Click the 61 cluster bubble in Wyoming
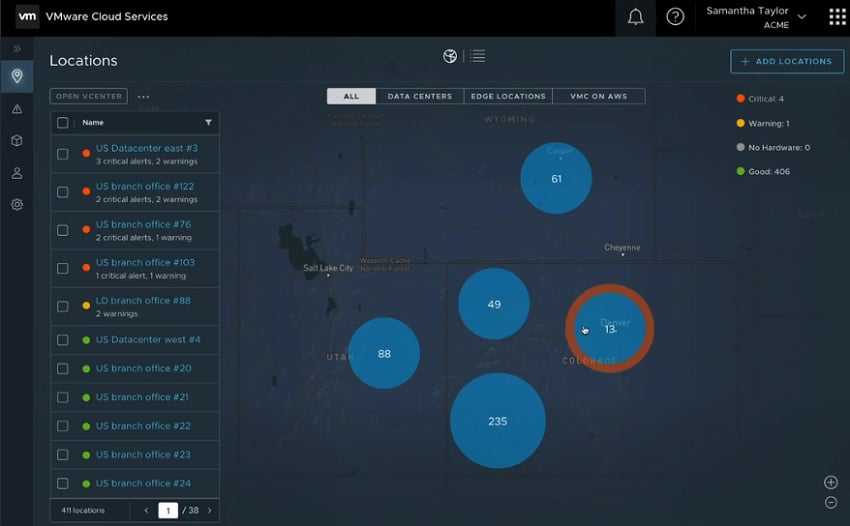 tap(556, 178)
